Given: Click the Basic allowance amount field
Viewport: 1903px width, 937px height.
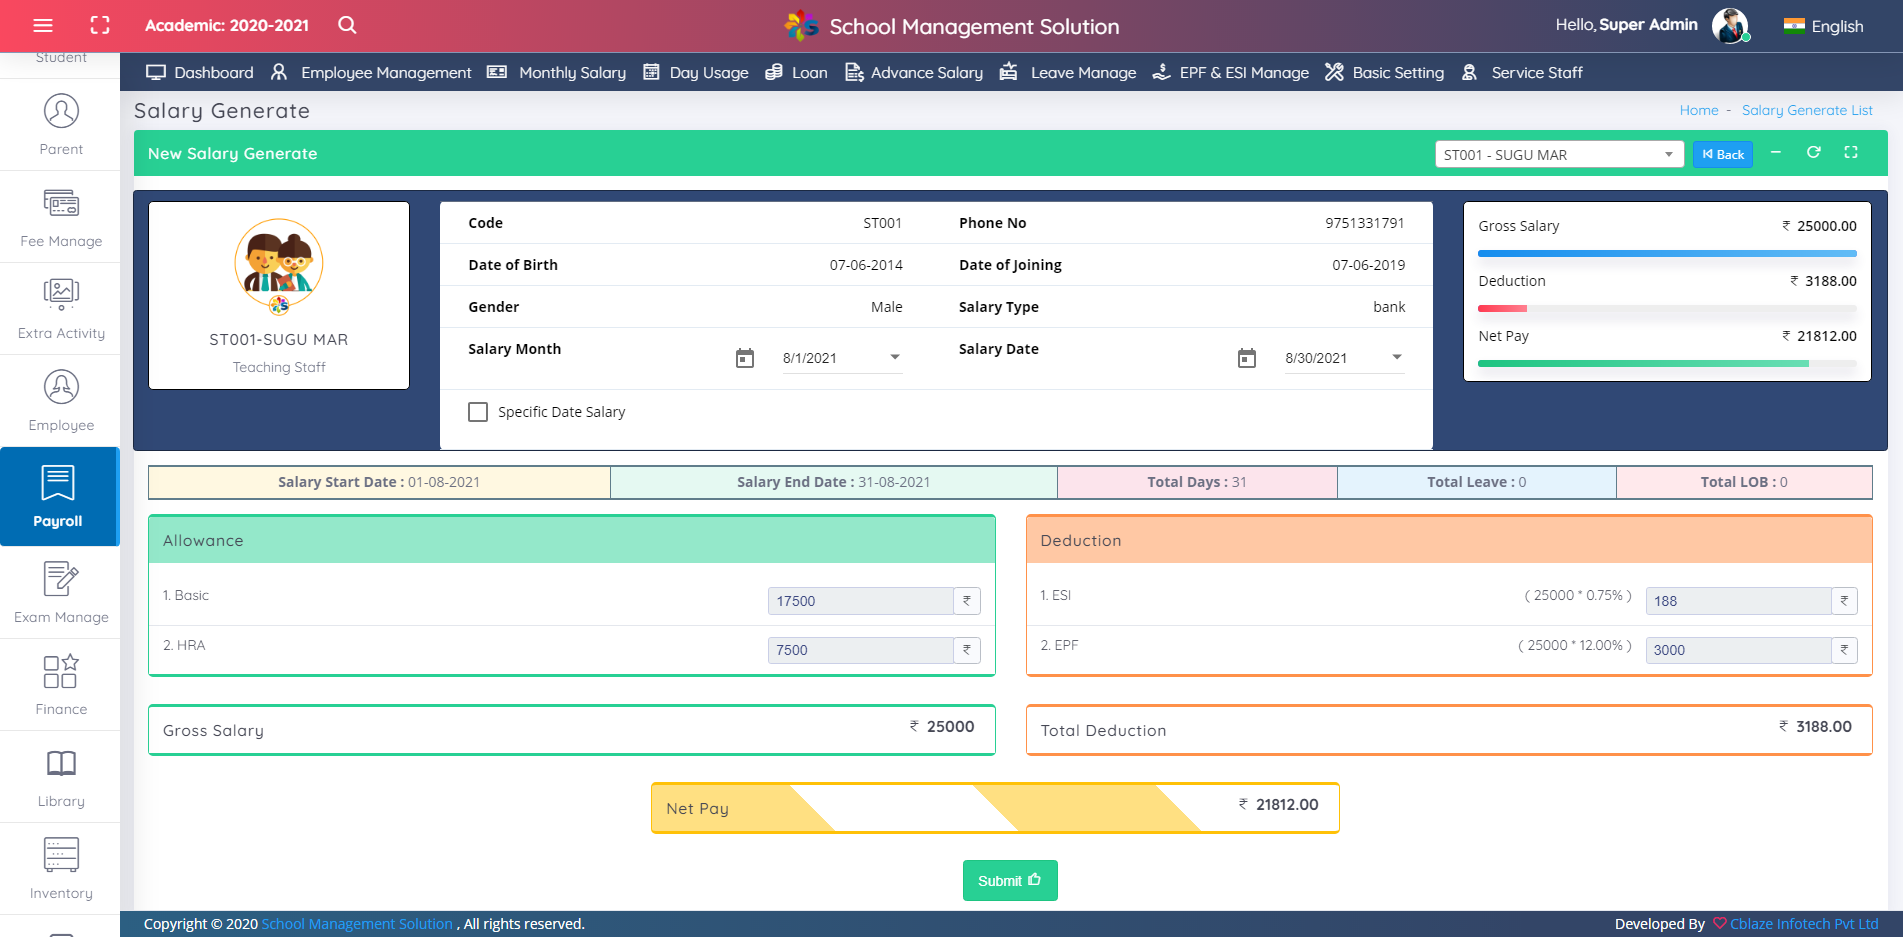Looking at the screenshot, I should coord(860,601).
